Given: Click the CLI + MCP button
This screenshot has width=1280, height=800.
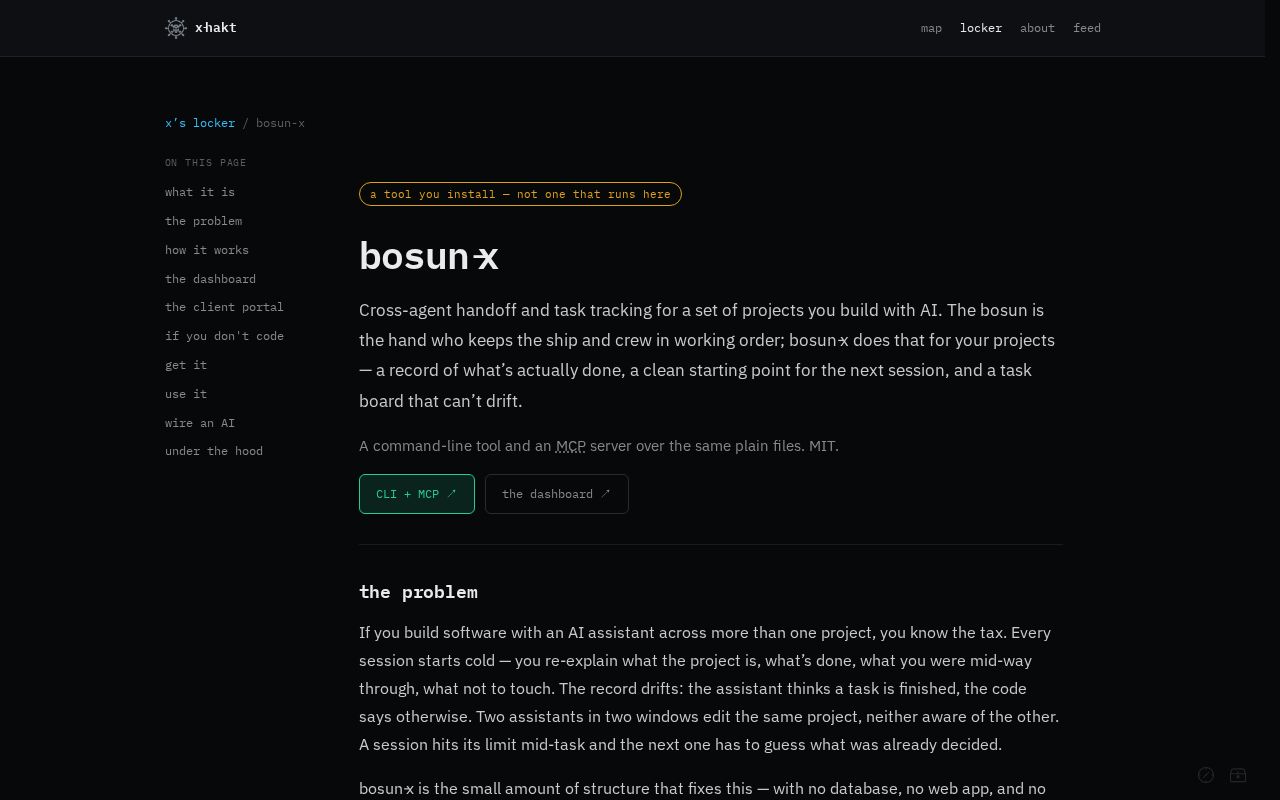Looking at the screenshot, I should [x=417, y=494].
